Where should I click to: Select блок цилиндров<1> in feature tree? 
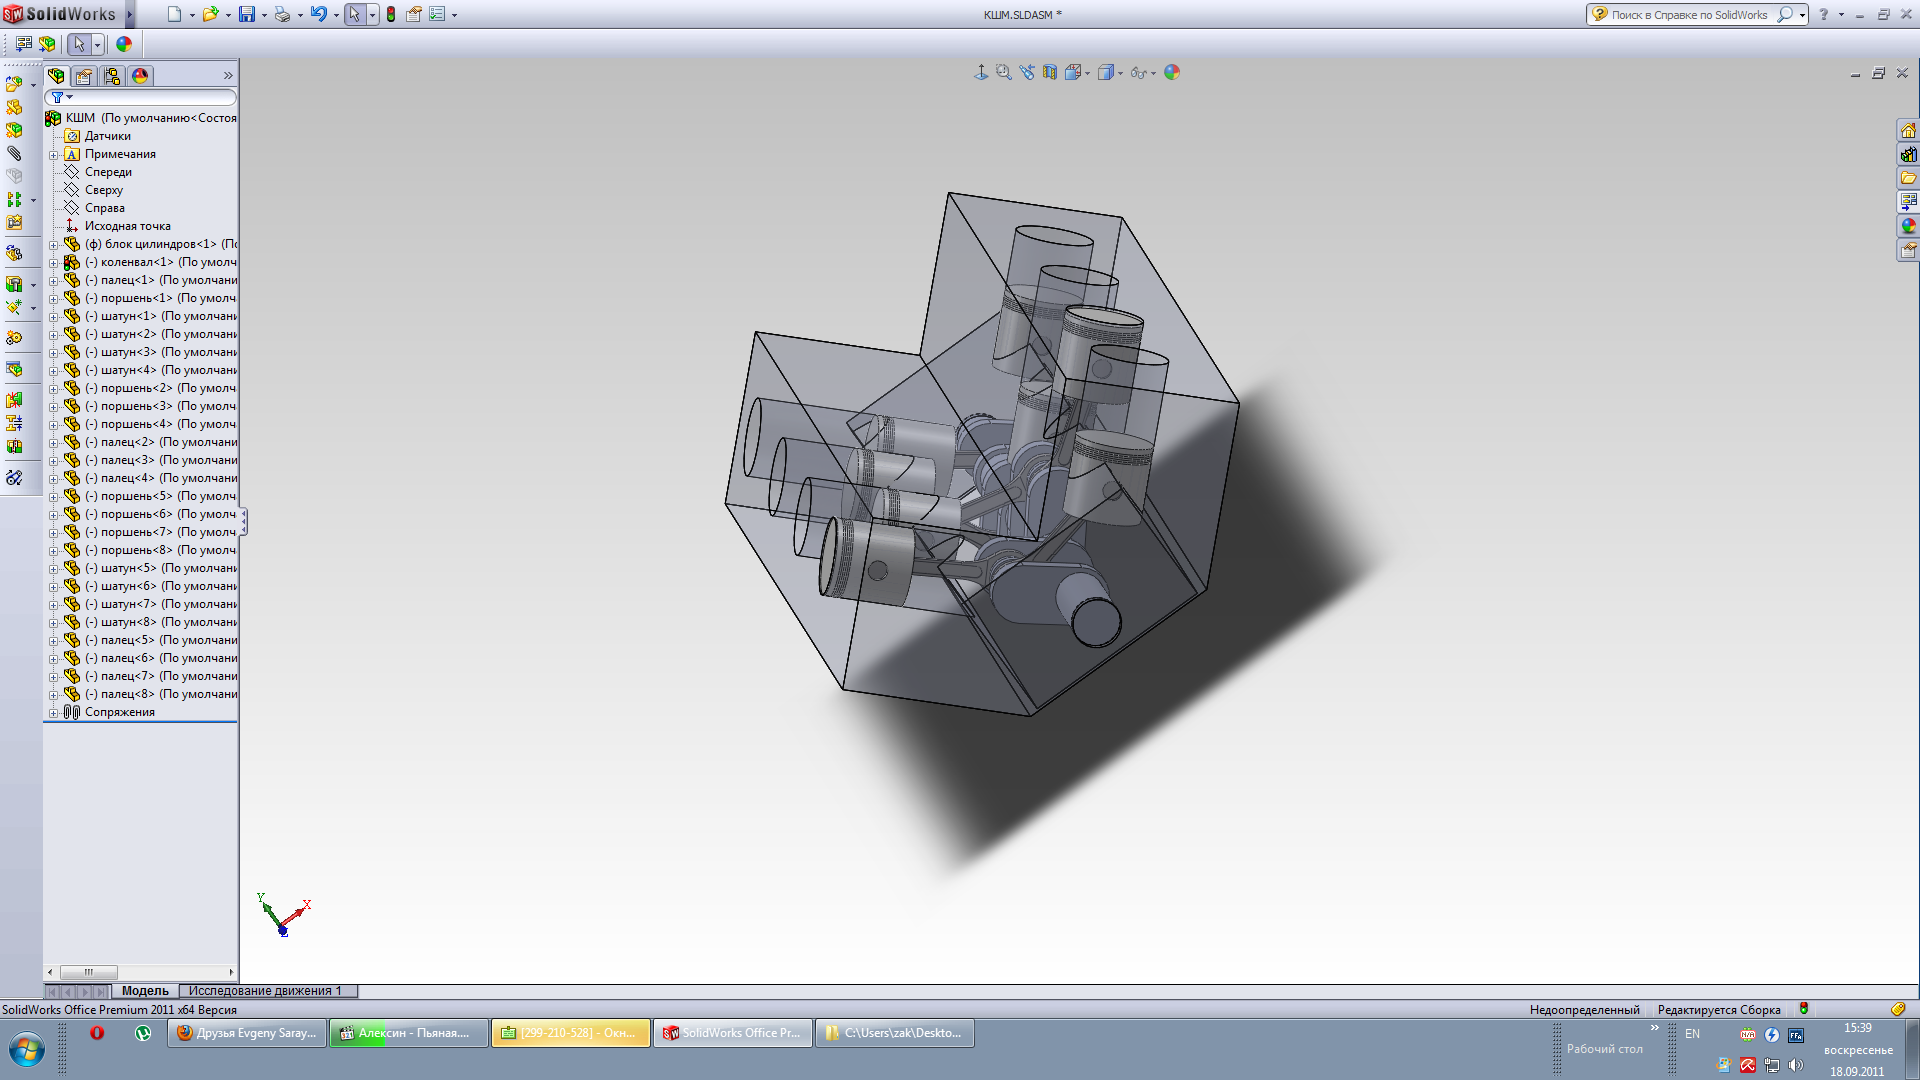[160, 244]
